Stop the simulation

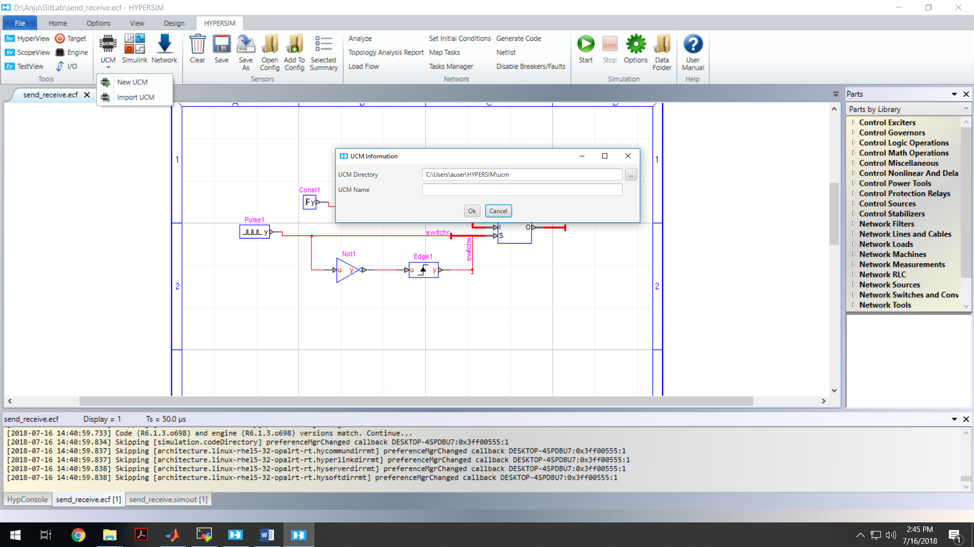(610, 50)
